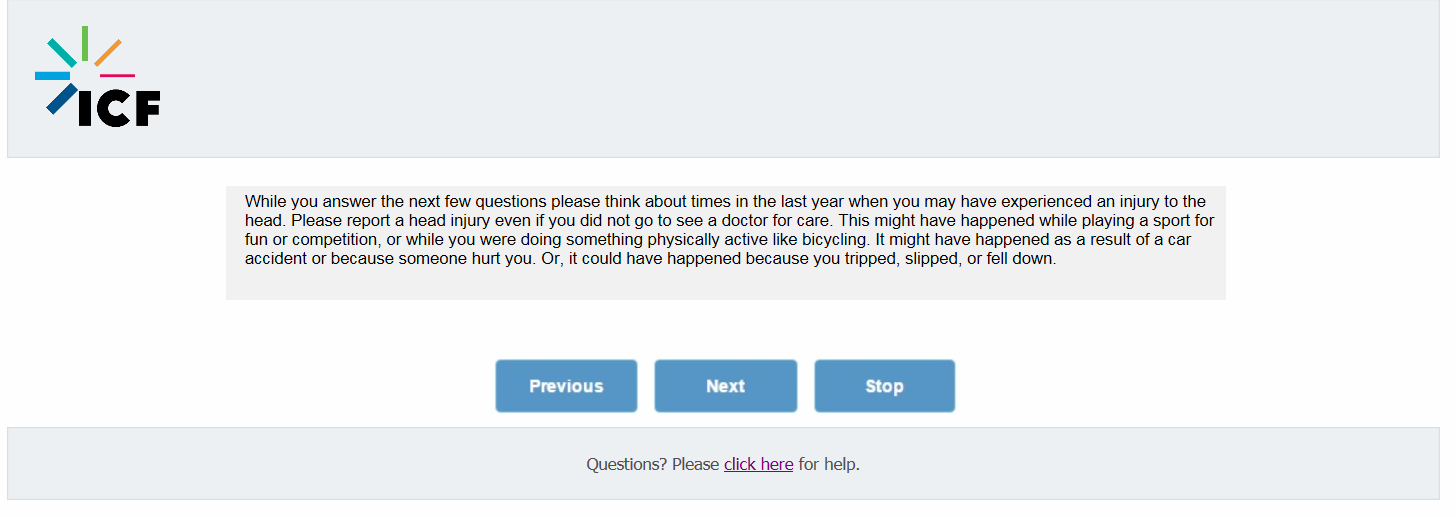Click the orange ray in the logo

108,52
